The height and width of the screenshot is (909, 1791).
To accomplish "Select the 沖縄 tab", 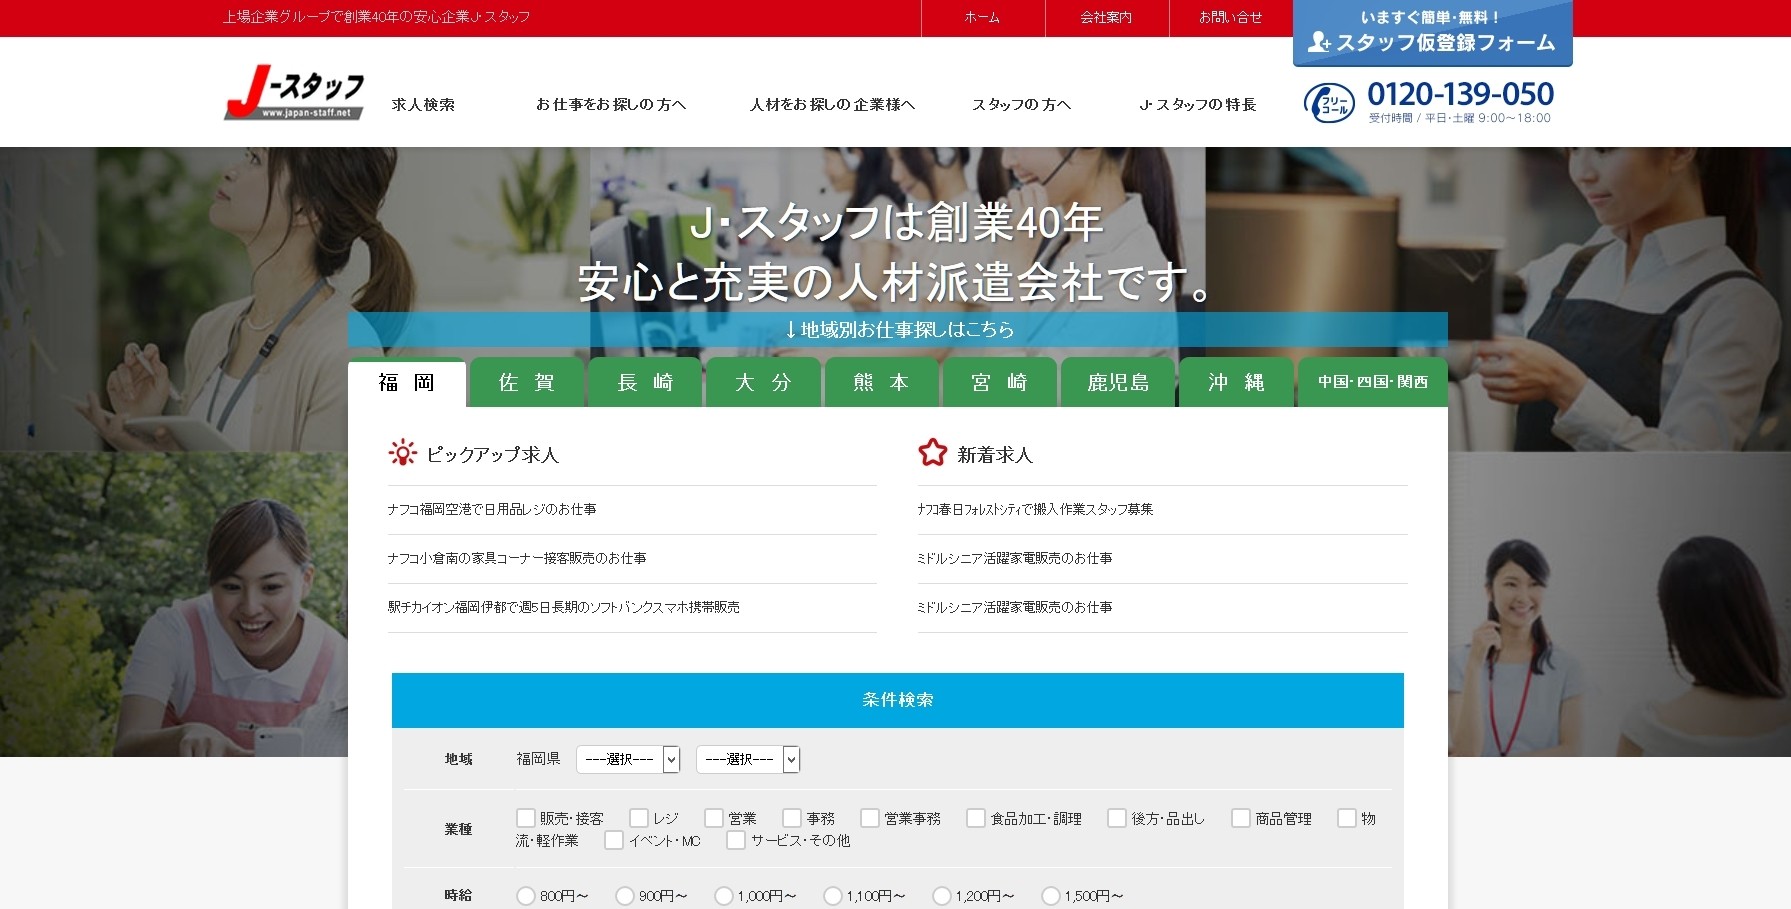I will coord(1236,382).
